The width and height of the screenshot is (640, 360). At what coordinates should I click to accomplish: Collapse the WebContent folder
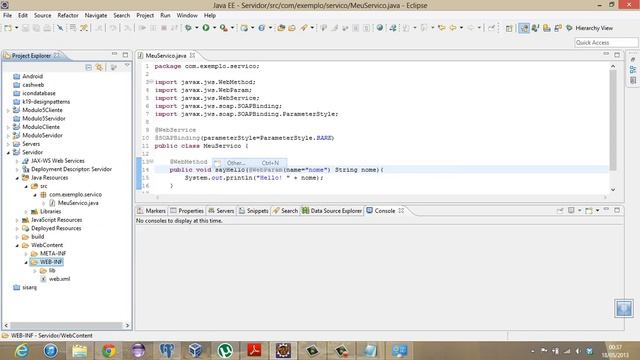tap(17, 245)
